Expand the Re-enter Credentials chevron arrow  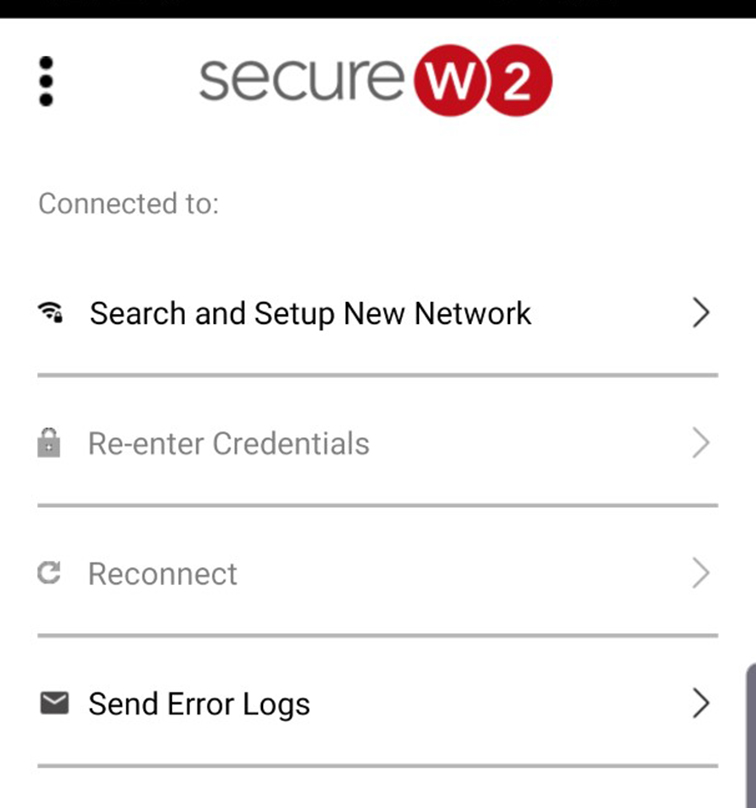pyautogui.click(x=700, y=443)
